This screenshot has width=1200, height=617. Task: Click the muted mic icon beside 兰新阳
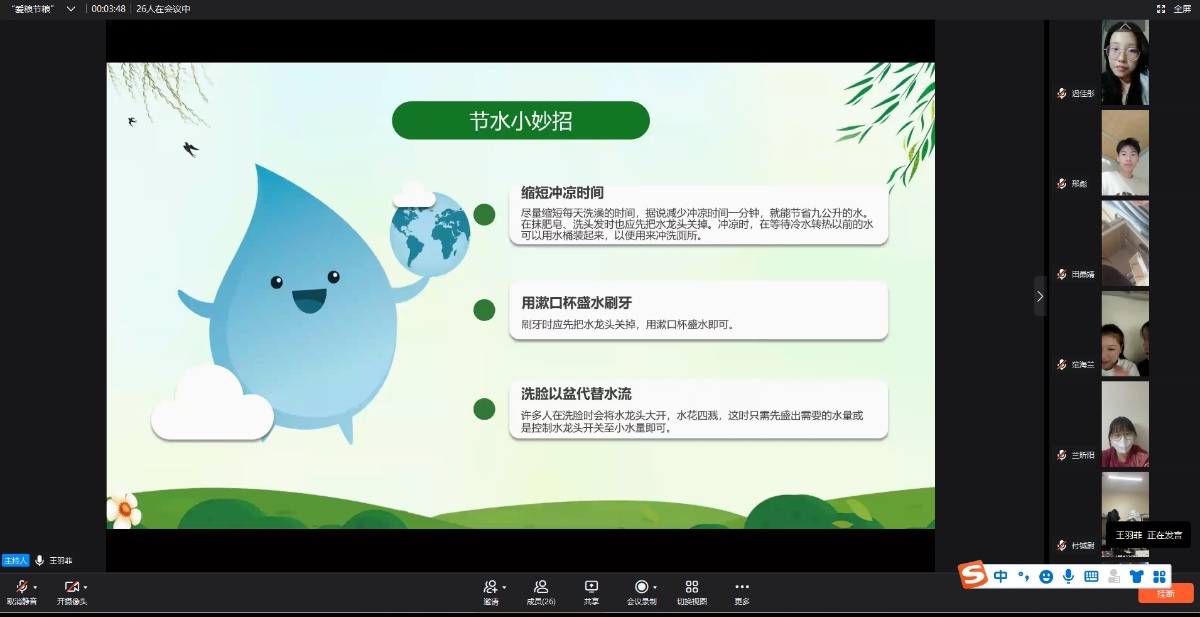point(1062,455)
